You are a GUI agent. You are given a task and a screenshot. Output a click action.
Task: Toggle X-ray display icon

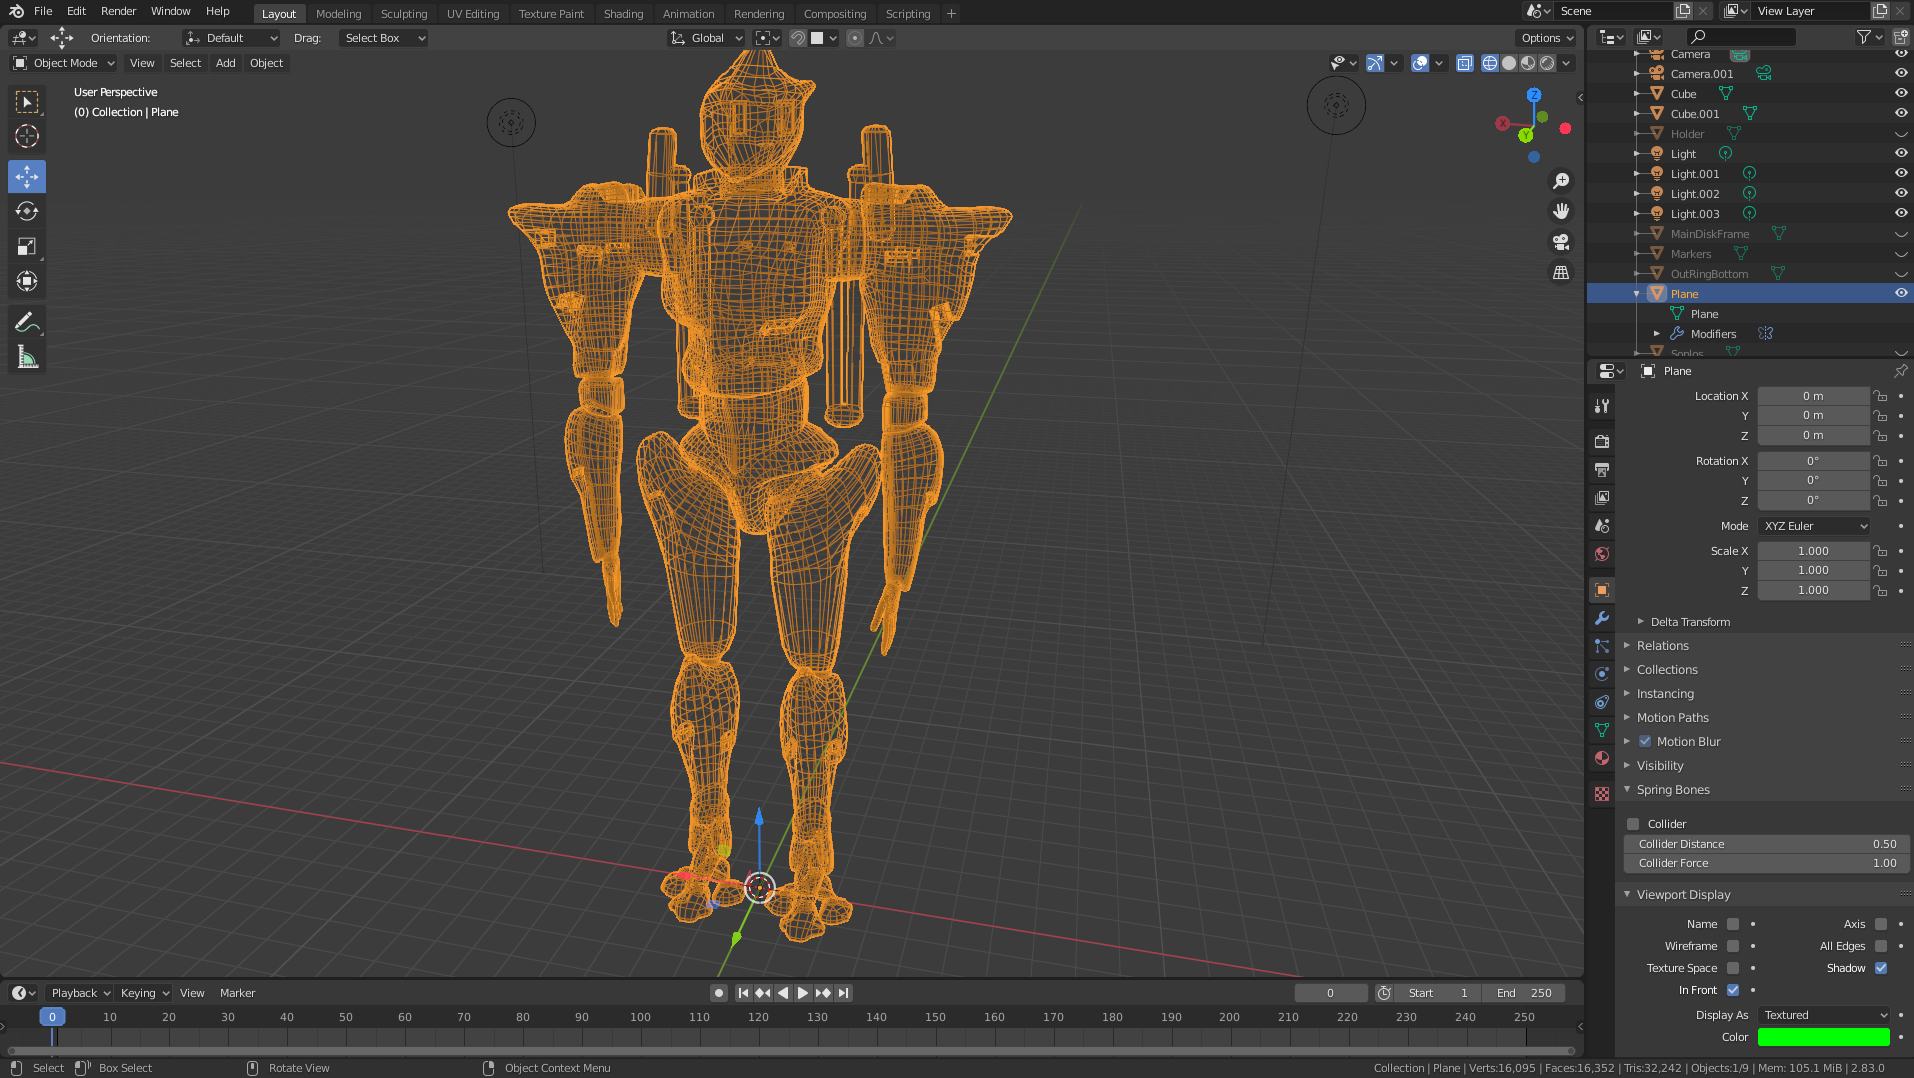1464,63
